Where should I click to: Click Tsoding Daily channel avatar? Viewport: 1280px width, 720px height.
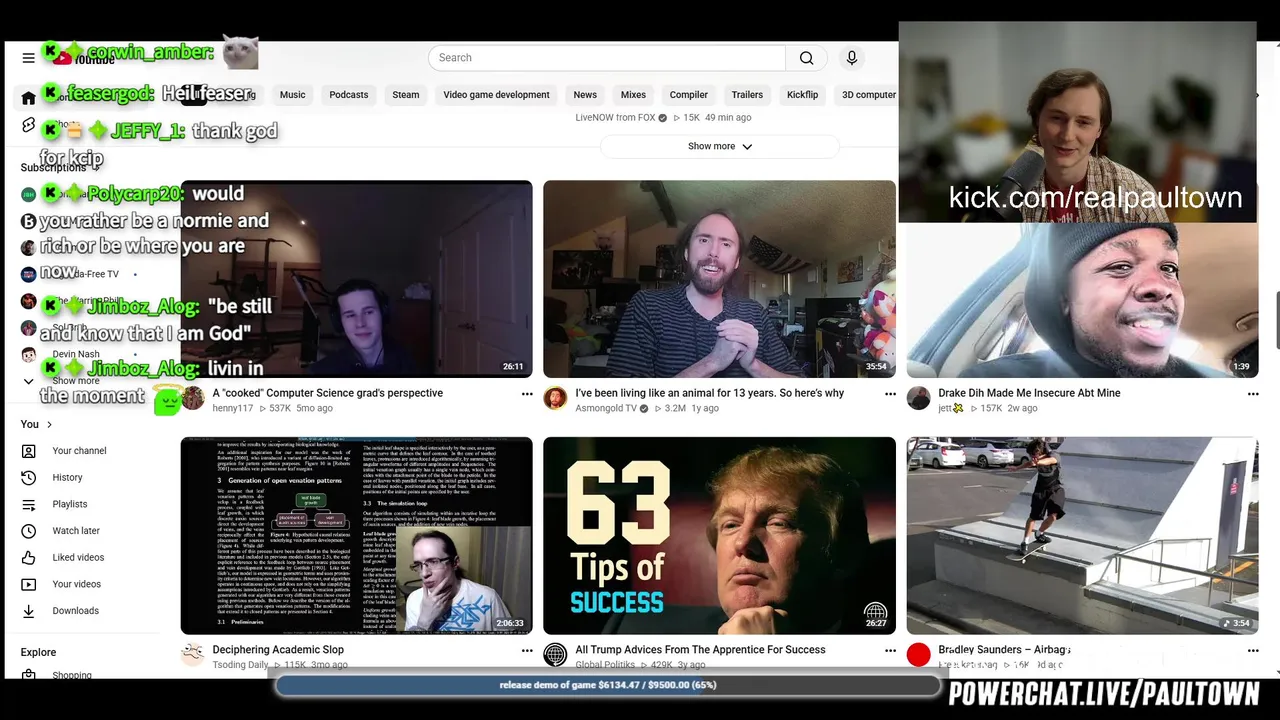(x=192, y=655)
